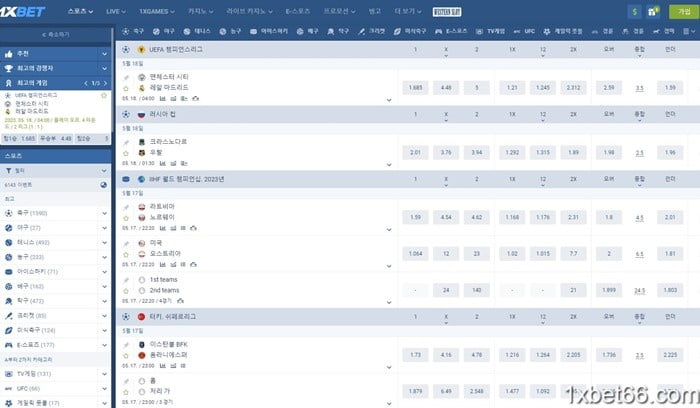
Task: Toggle star on sidebar UEFA featured game
Action: (104, 96)
